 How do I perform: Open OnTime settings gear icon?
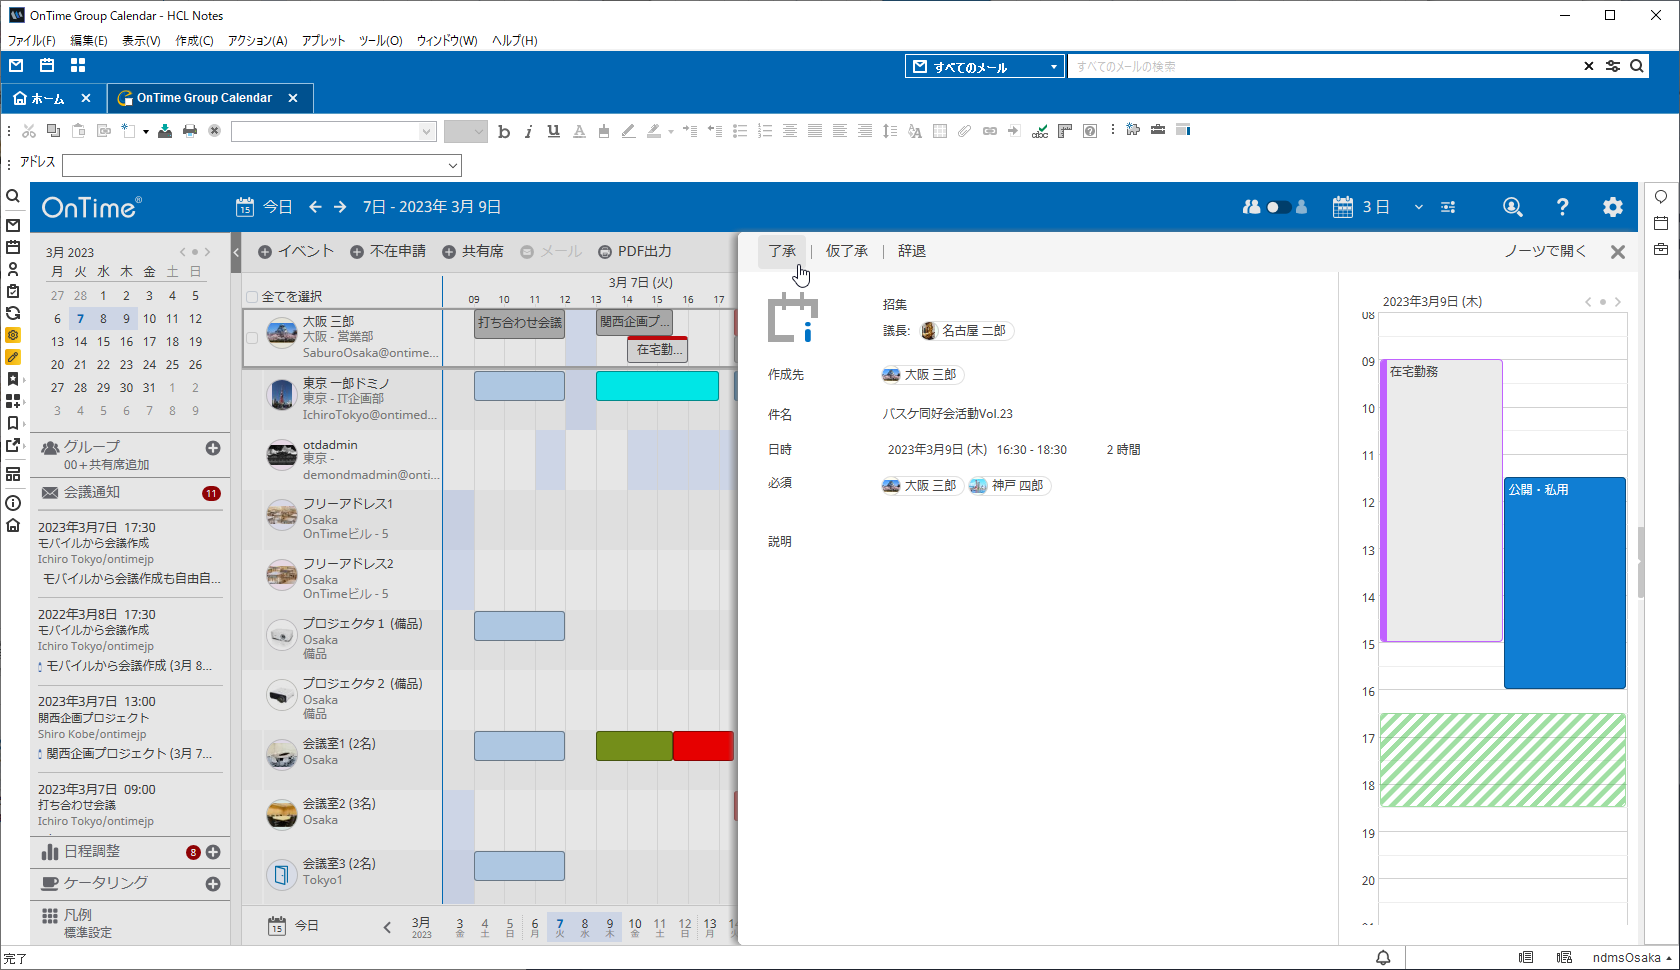coord(1613,207)
